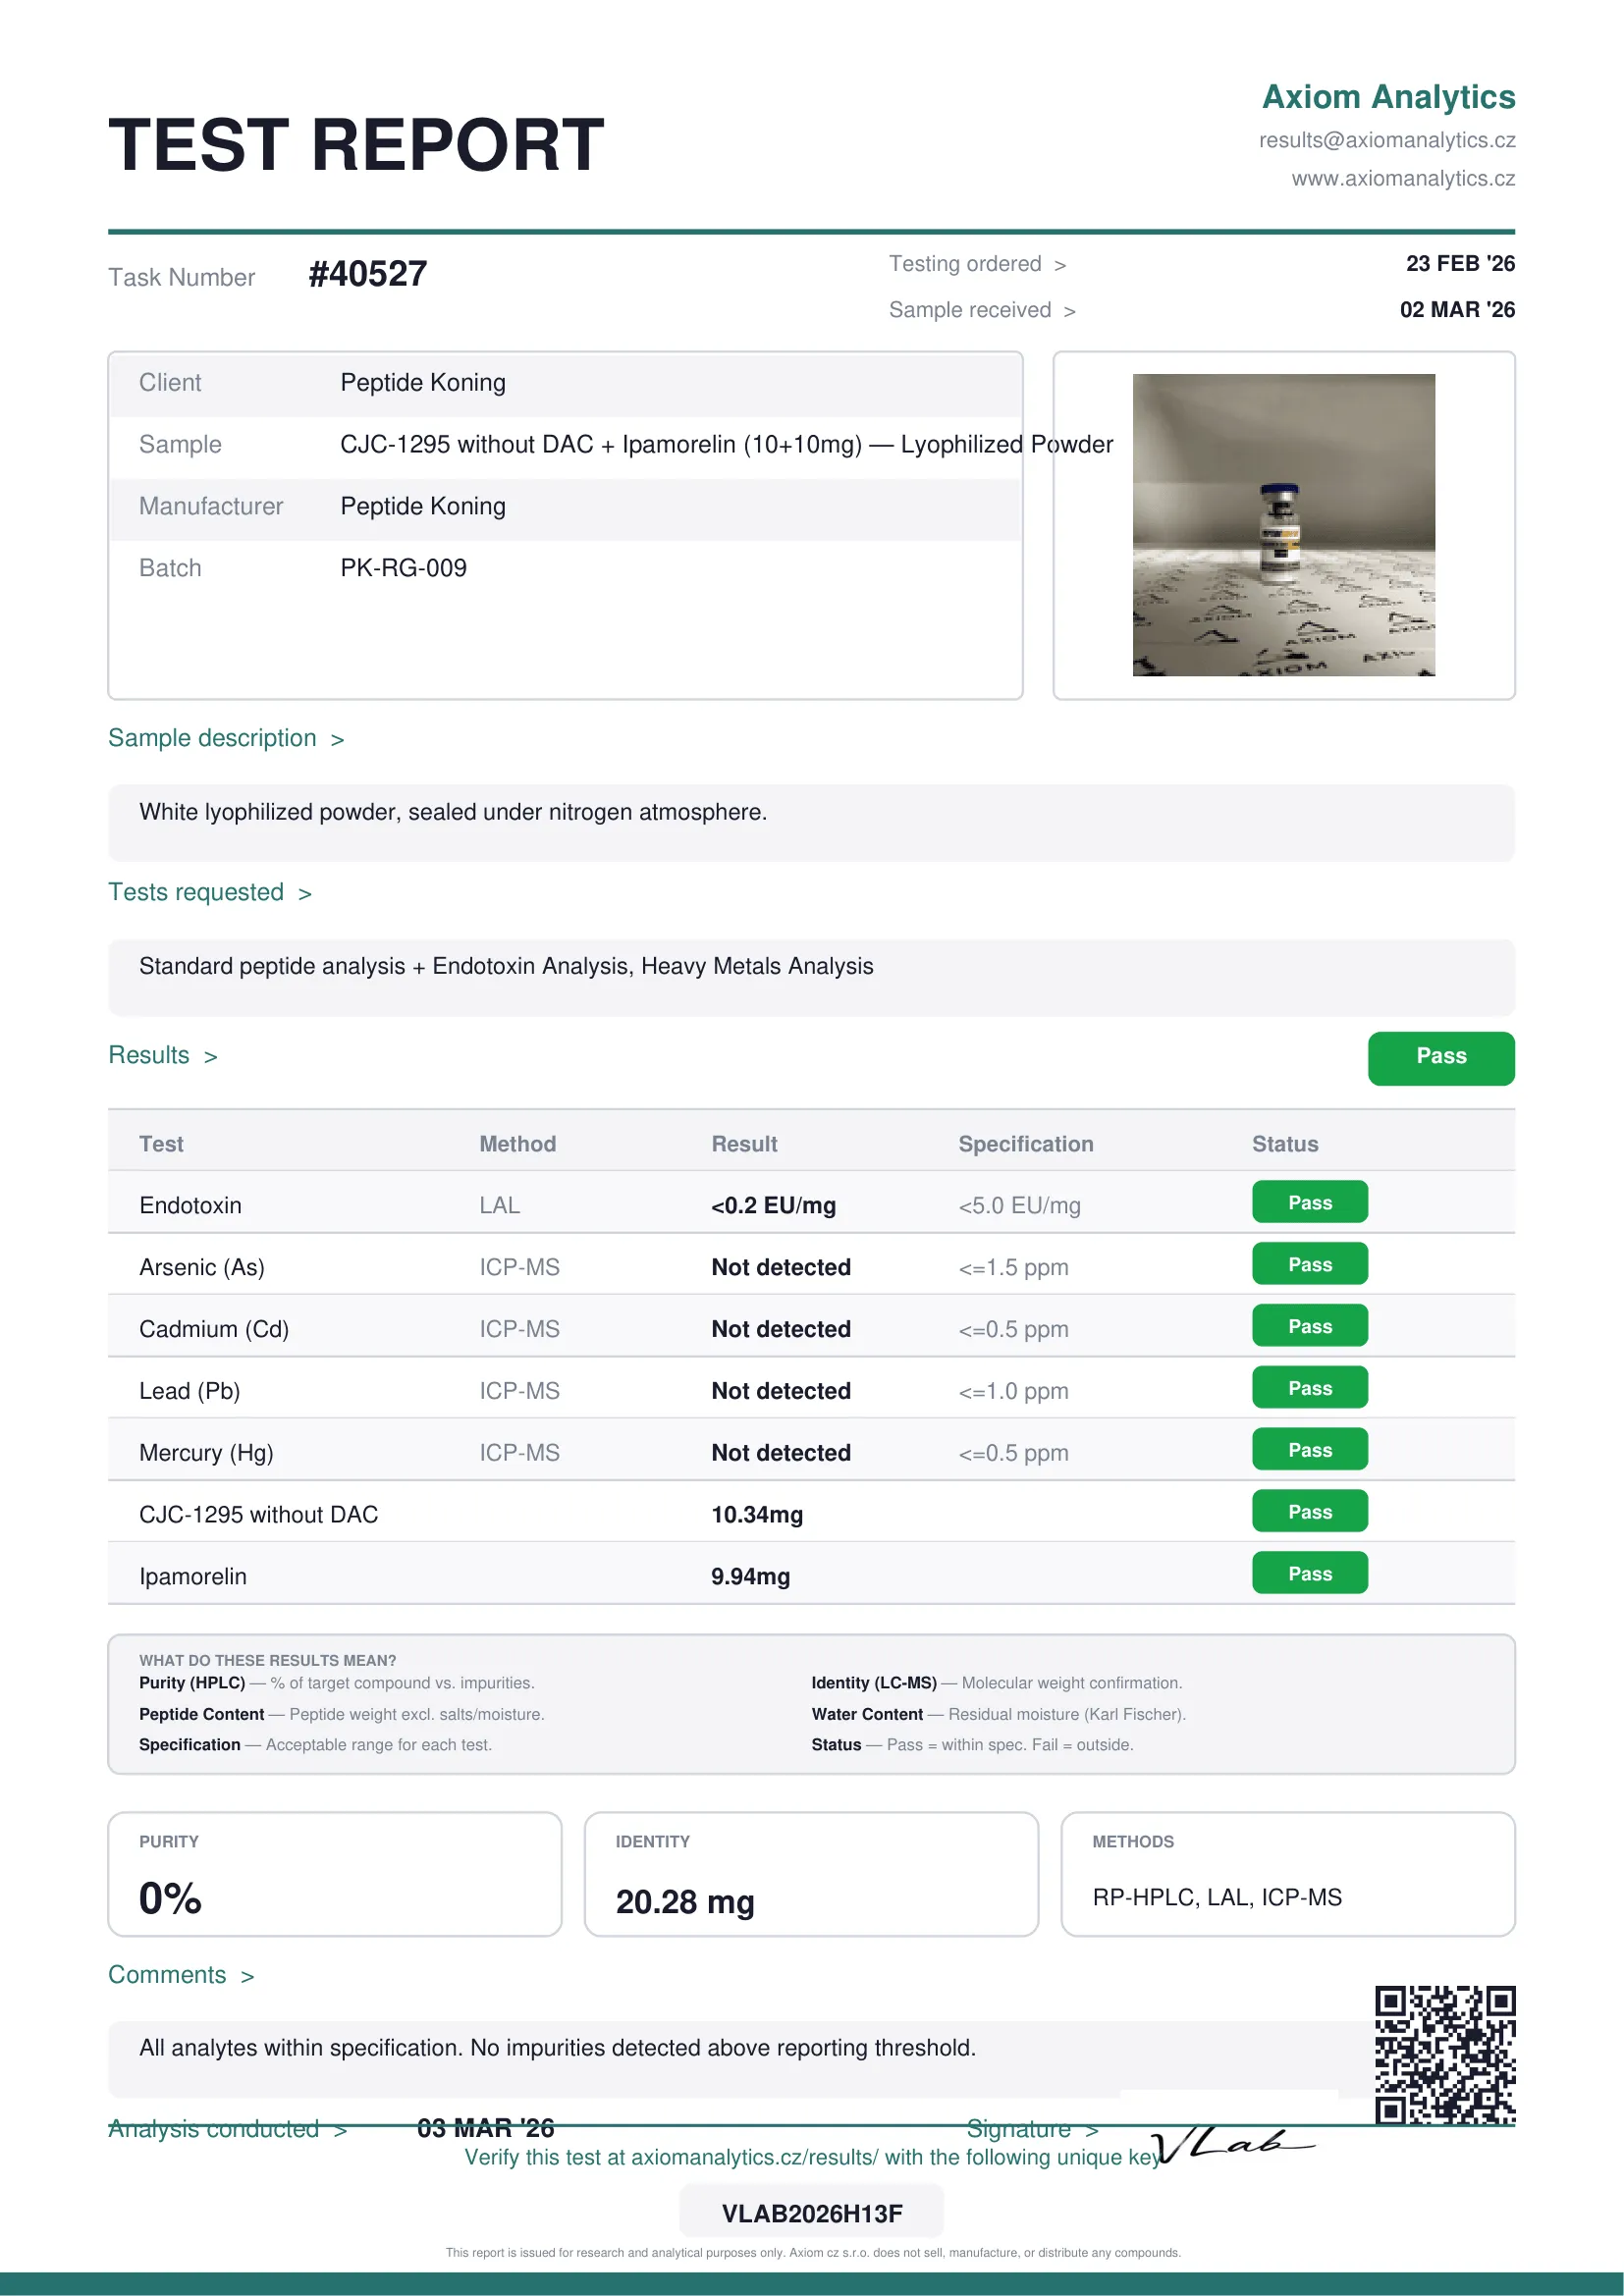This screenshot has width=1624, height=2296.
Task: Click the Pass badge in the Lead row
Action: pyautogui.click(x=1310, y=1388)
